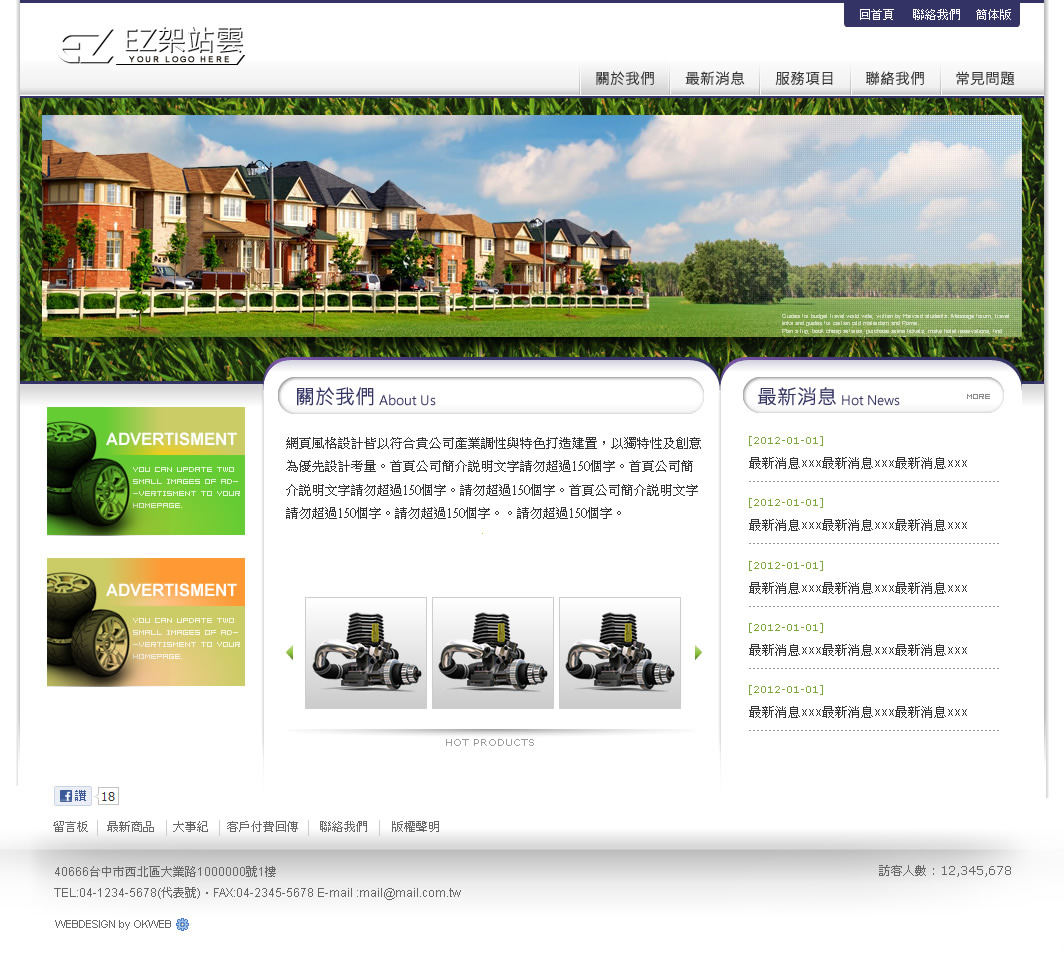The image size is (1064, 955).
Task: Switch to 簡体版 language in top bar
Action: click(993, 15)
